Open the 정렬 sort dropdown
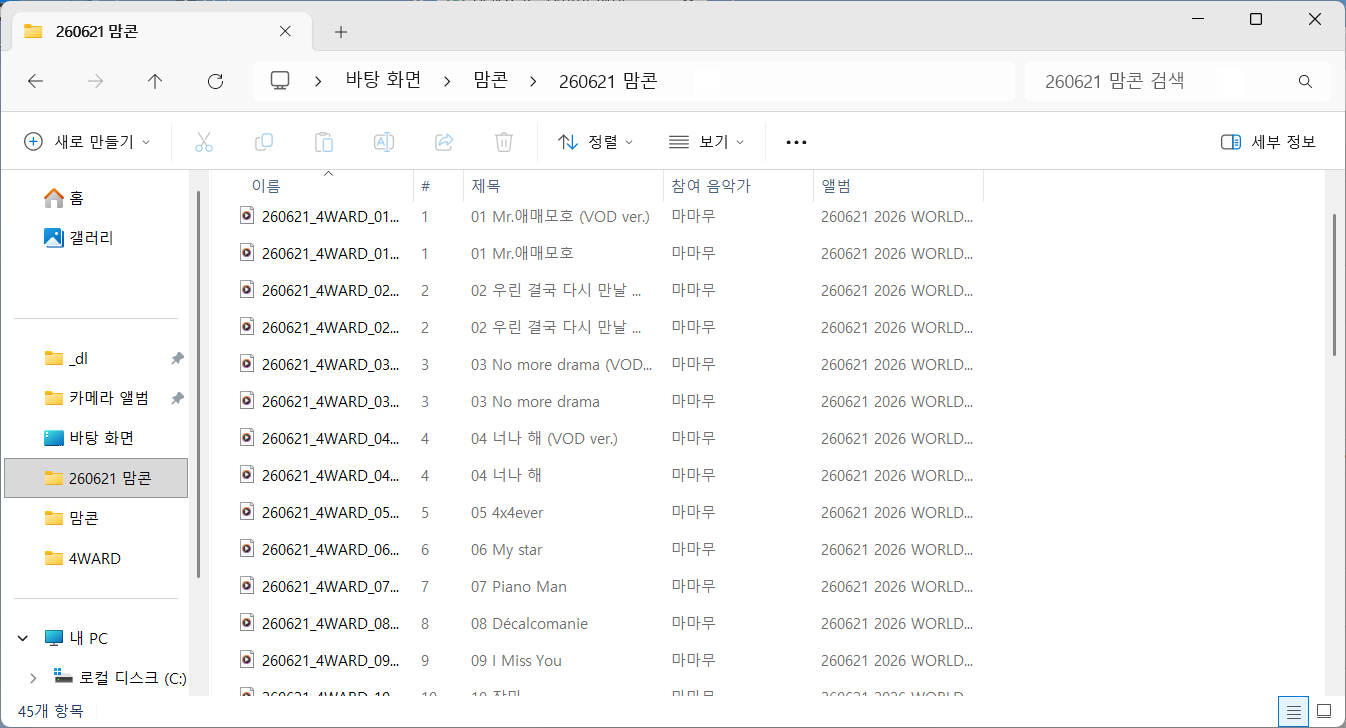This screenshot has height=728, width=1346. [x=595, y=142]
